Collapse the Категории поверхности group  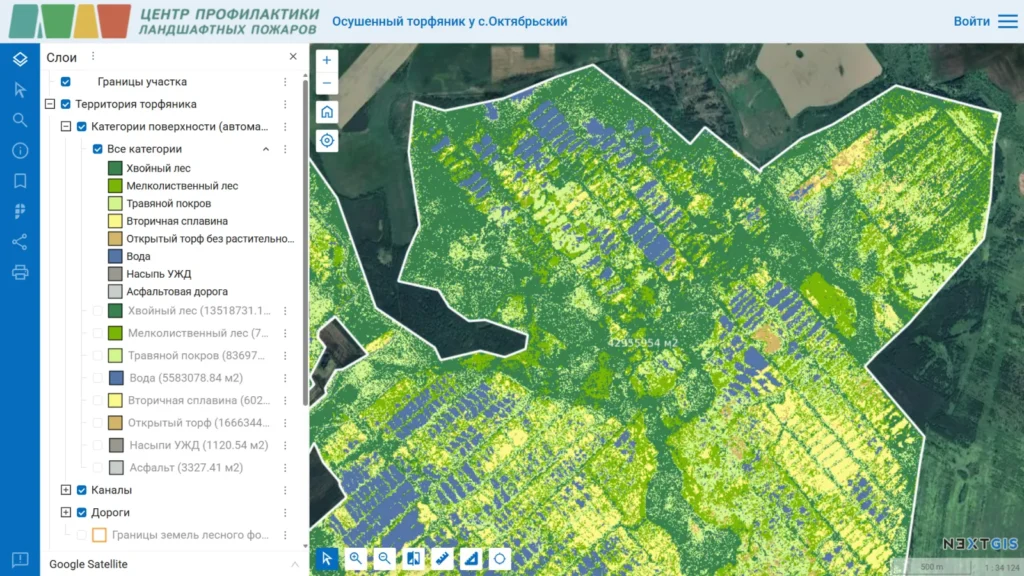point(66,126)
